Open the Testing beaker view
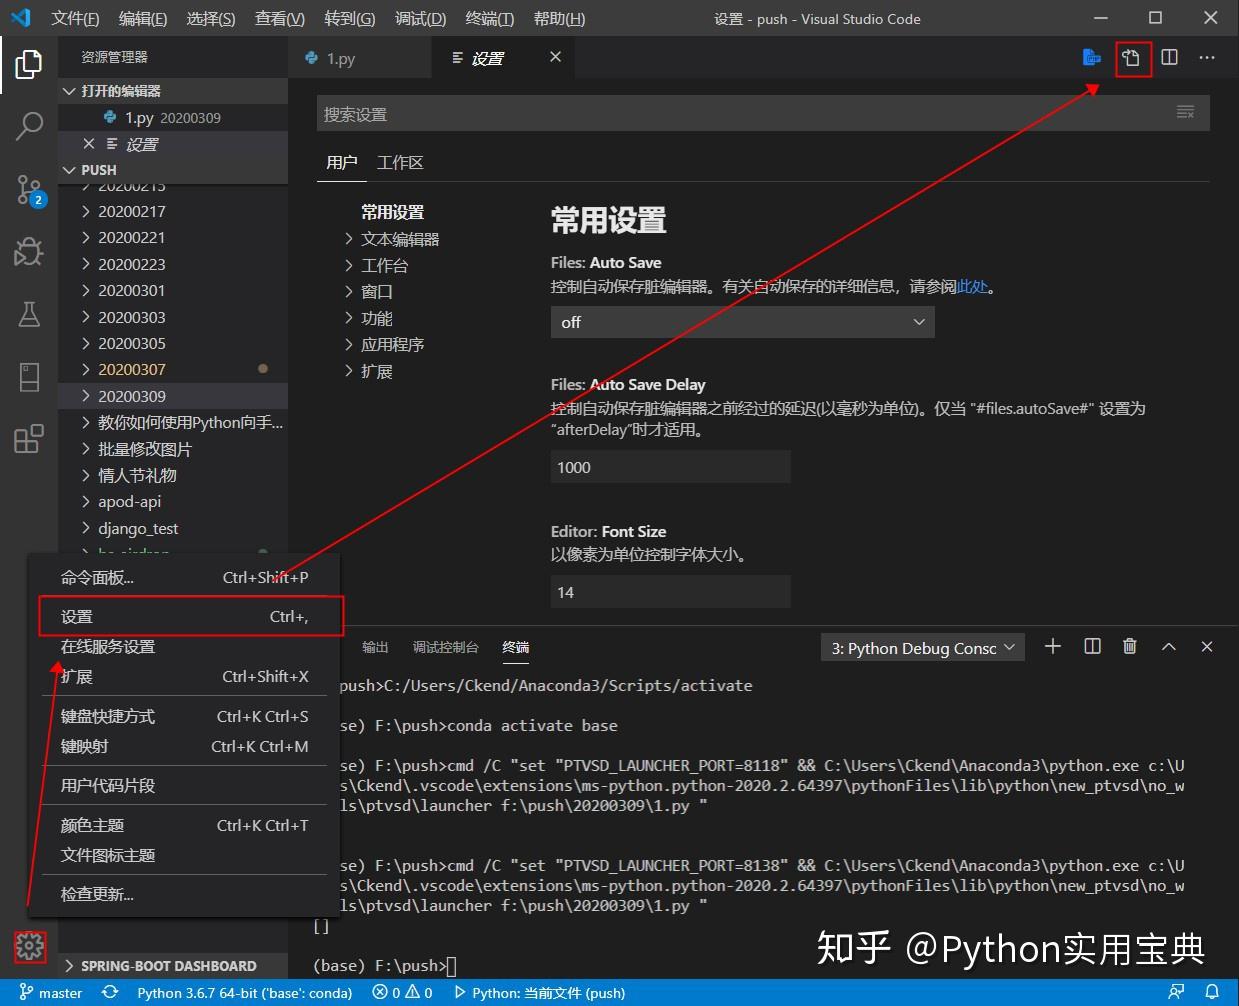The image size is (1239, 1006). (28, 314)
